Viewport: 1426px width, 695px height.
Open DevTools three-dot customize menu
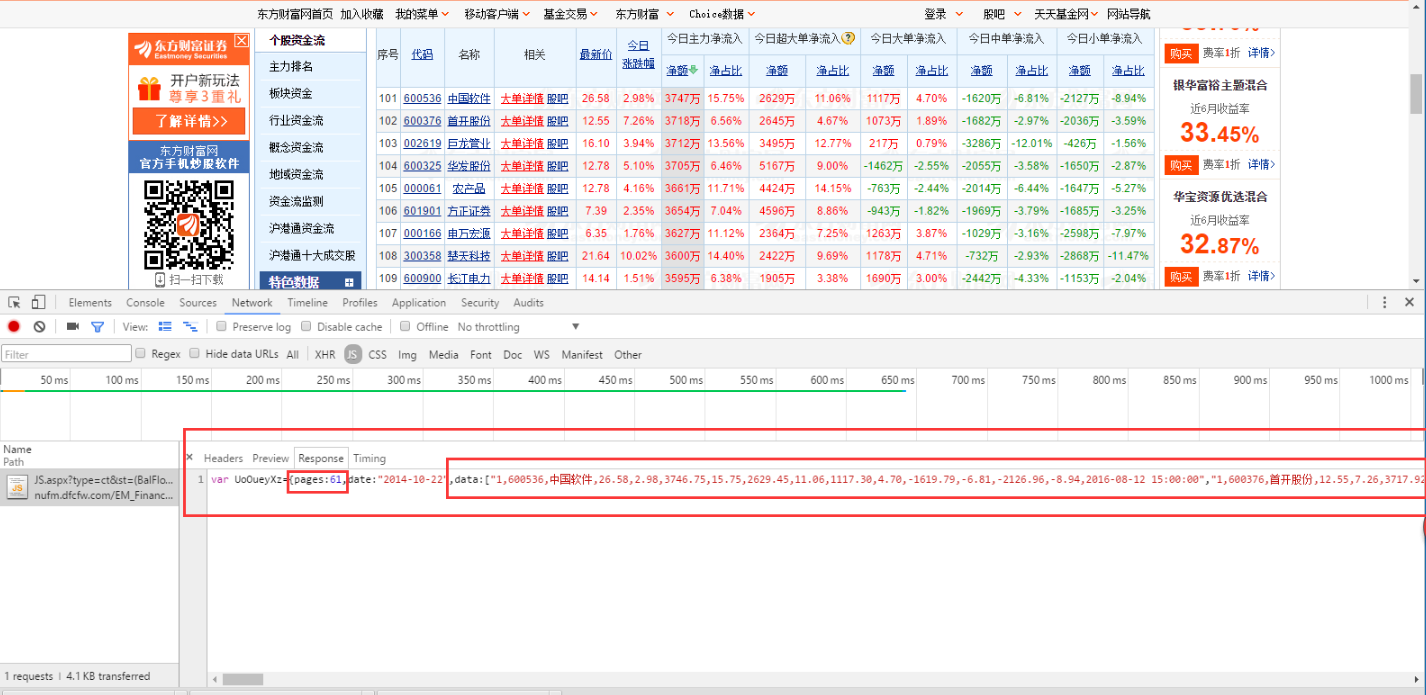coord(1385,302)
